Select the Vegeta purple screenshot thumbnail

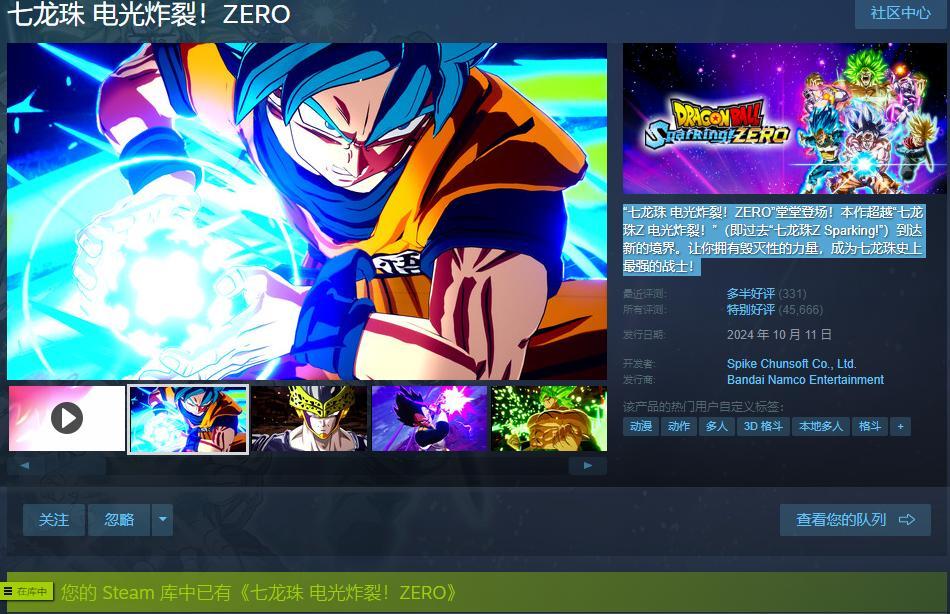[430, 418]
